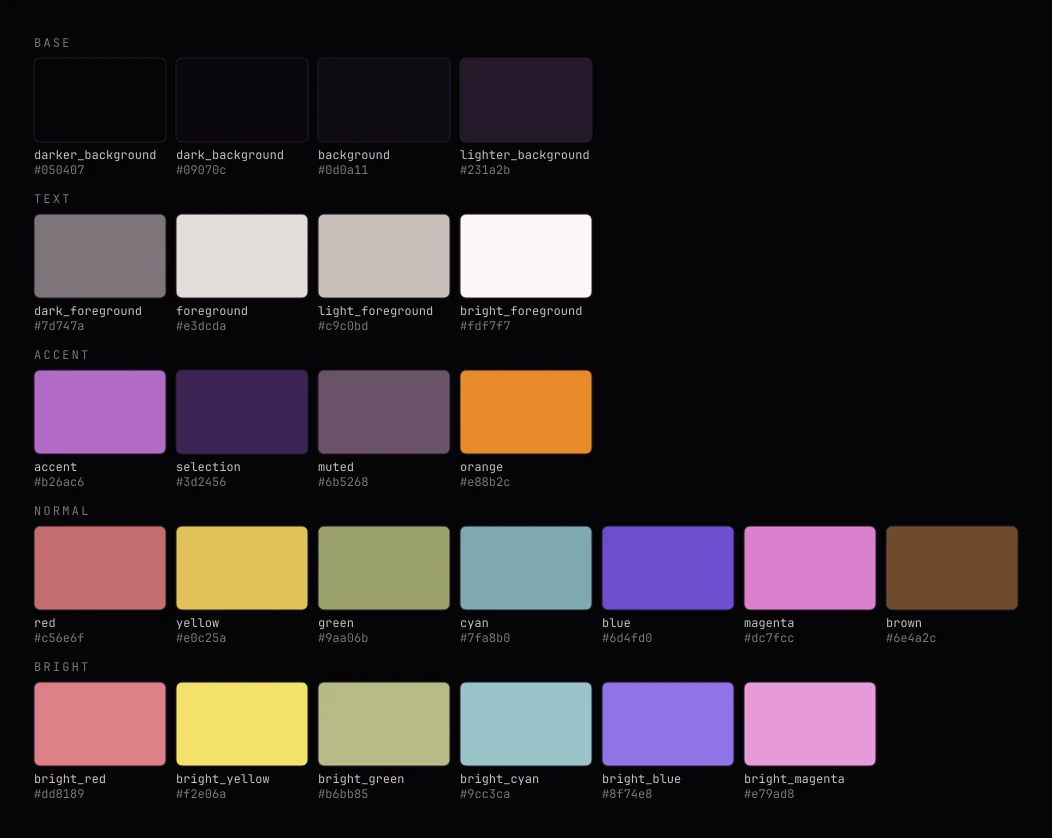This screenshot has height=838, width=1052.
Task: Click hex code #c9c0bd
Action: click(x=343, y=326)
